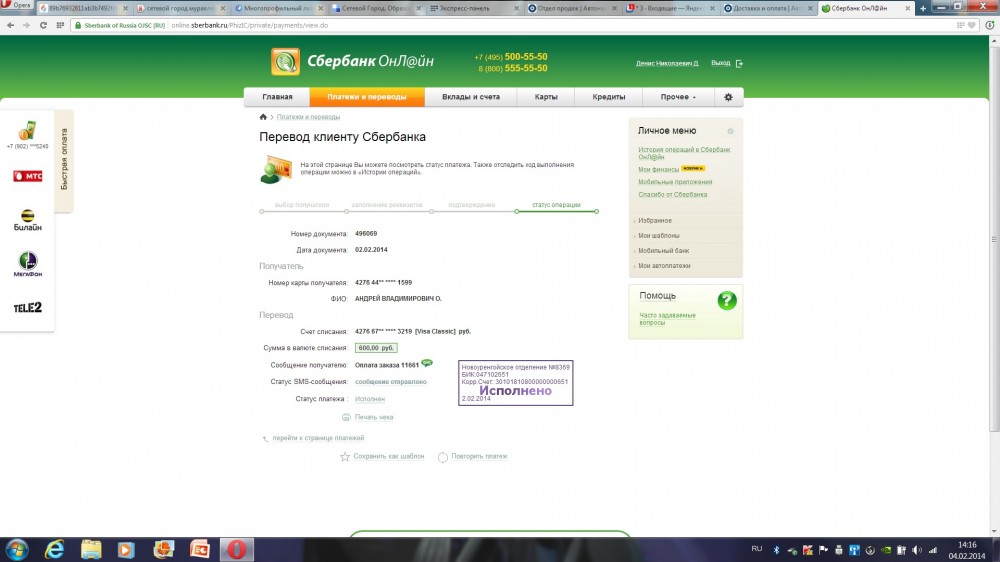Click the Исполнен payment status link
The height and width of the screenshot is (562, 1000).
(369, 399)
